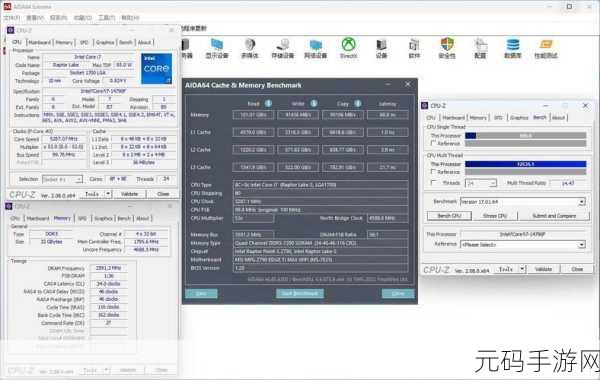Click the L1 Cache latency result cell

(x=387, y=132)
